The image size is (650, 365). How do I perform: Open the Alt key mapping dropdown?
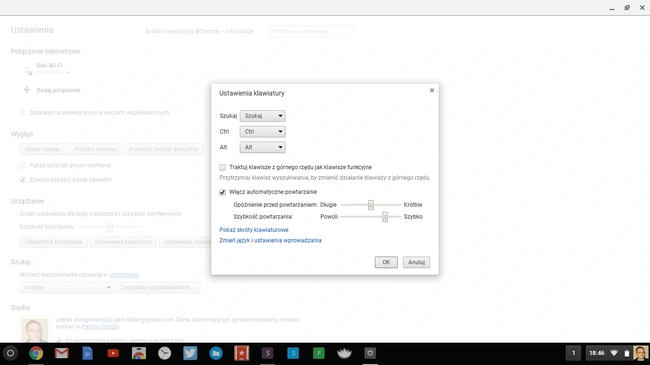(263, 147)
